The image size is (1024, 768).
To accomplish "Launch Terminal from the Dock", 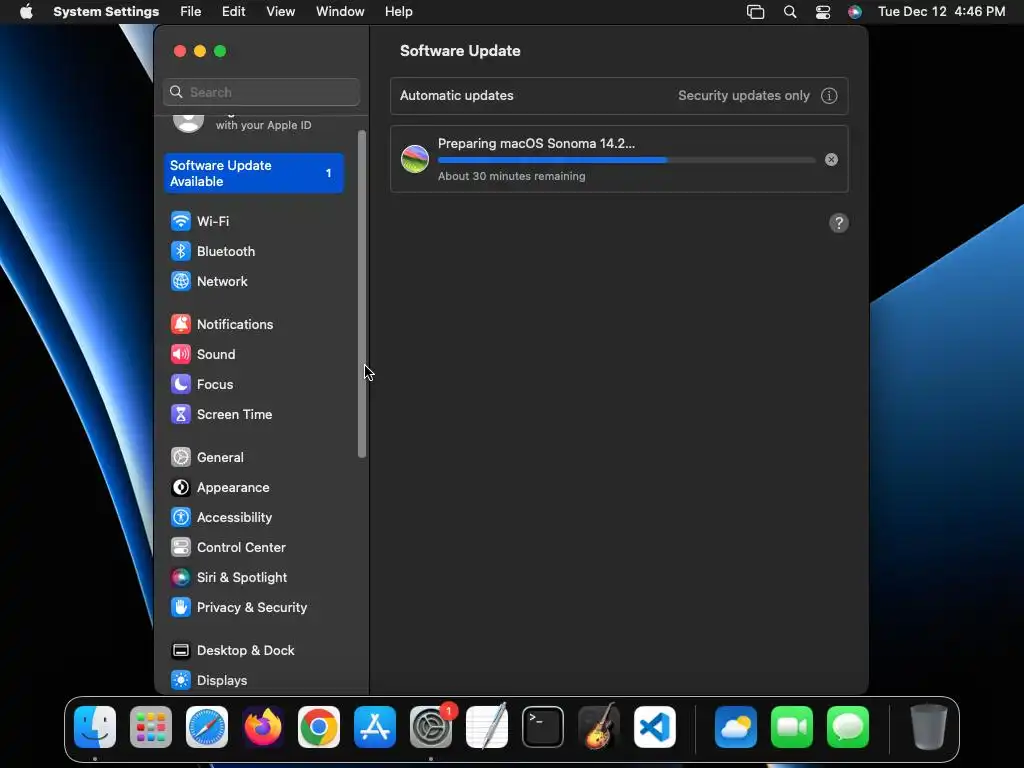I will click(543, 727).
